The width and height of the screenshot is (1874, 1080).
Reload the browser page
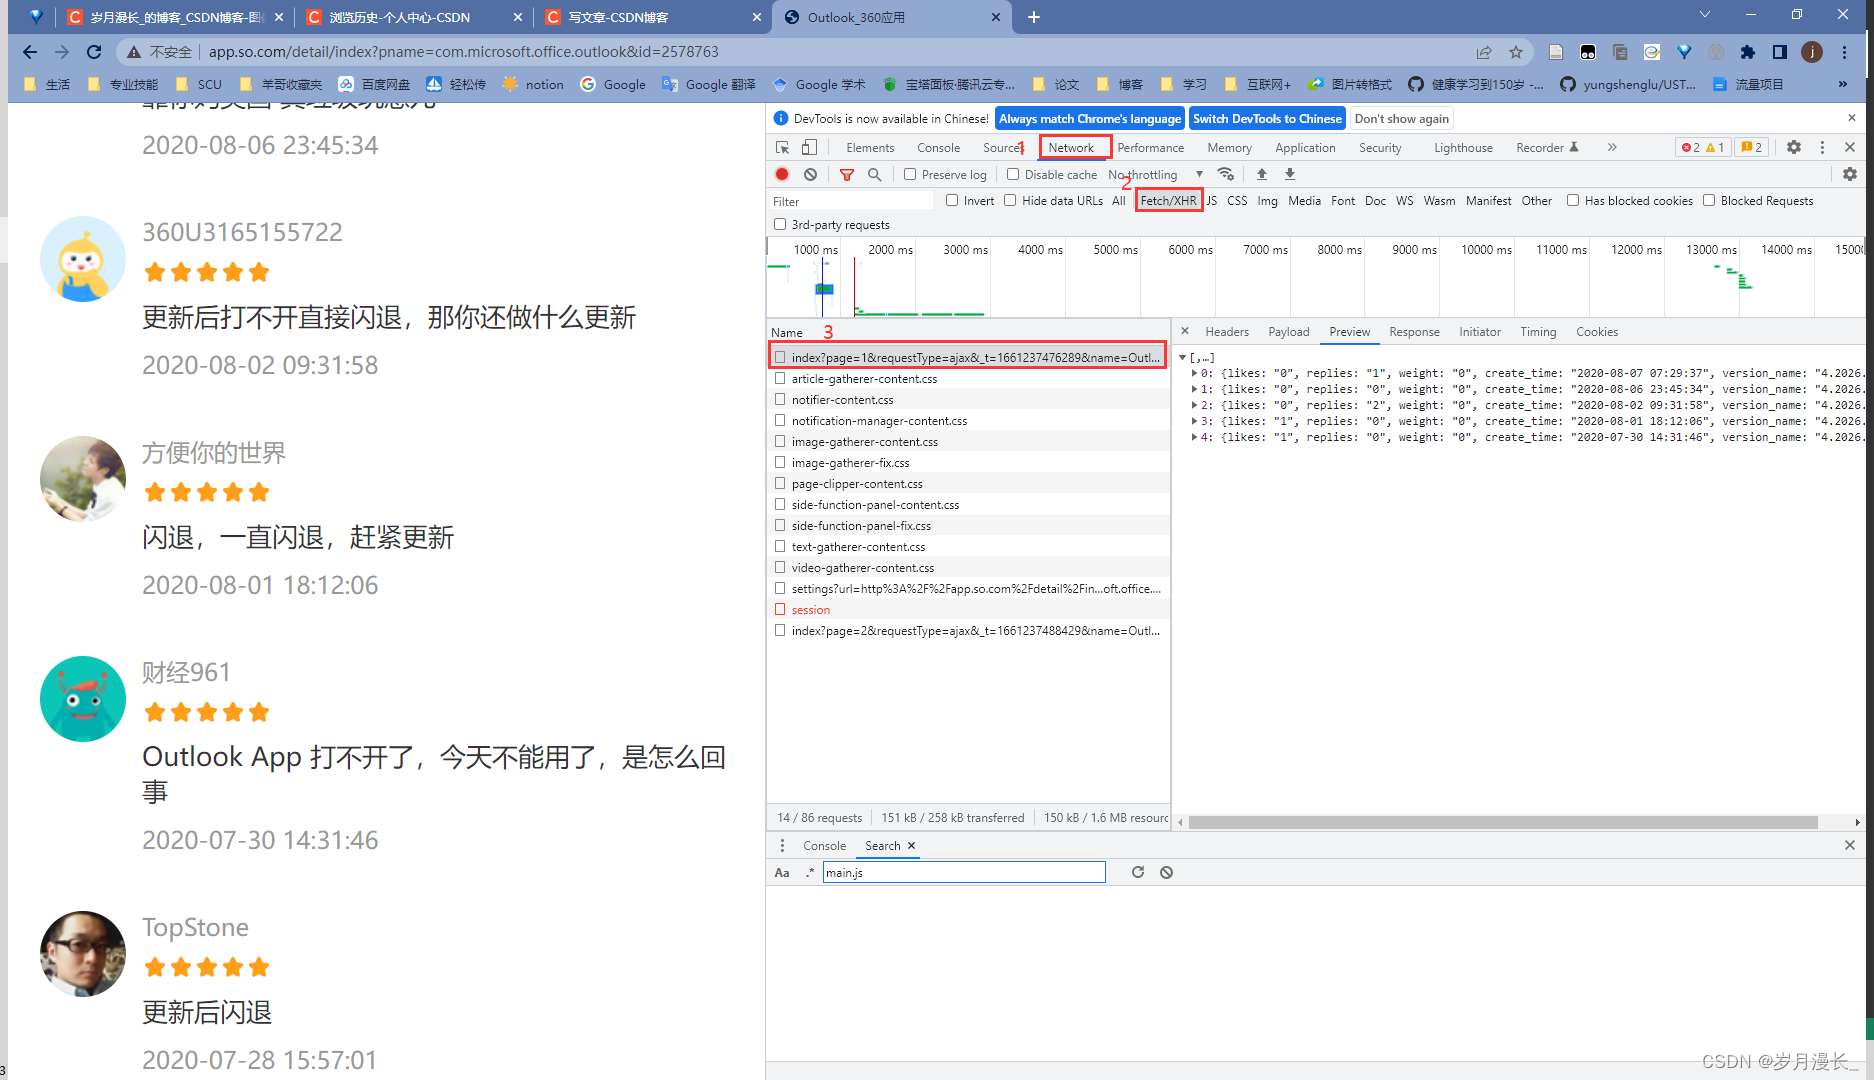94,52
